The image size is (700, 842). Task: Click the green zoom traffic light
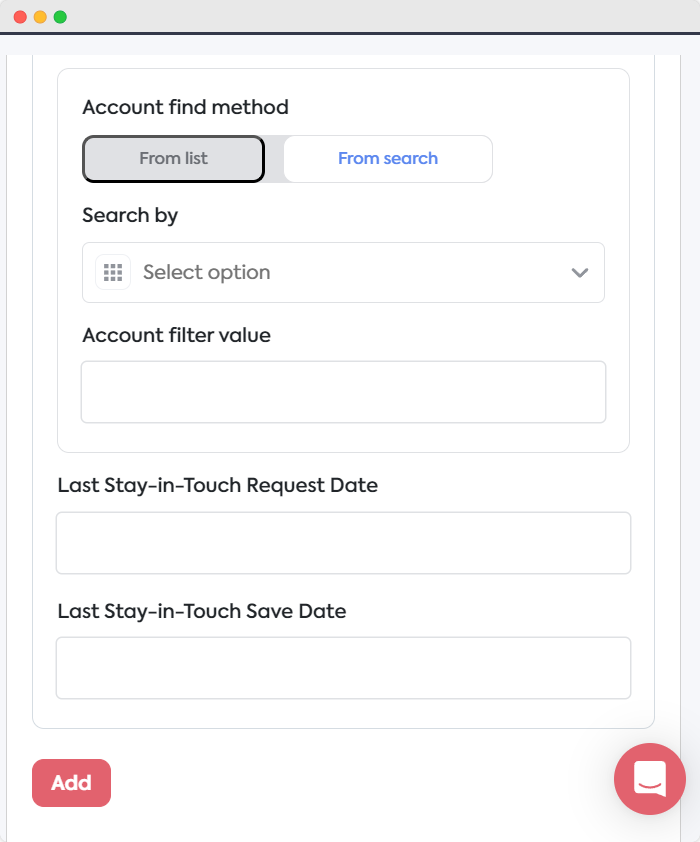pos(58,16)
